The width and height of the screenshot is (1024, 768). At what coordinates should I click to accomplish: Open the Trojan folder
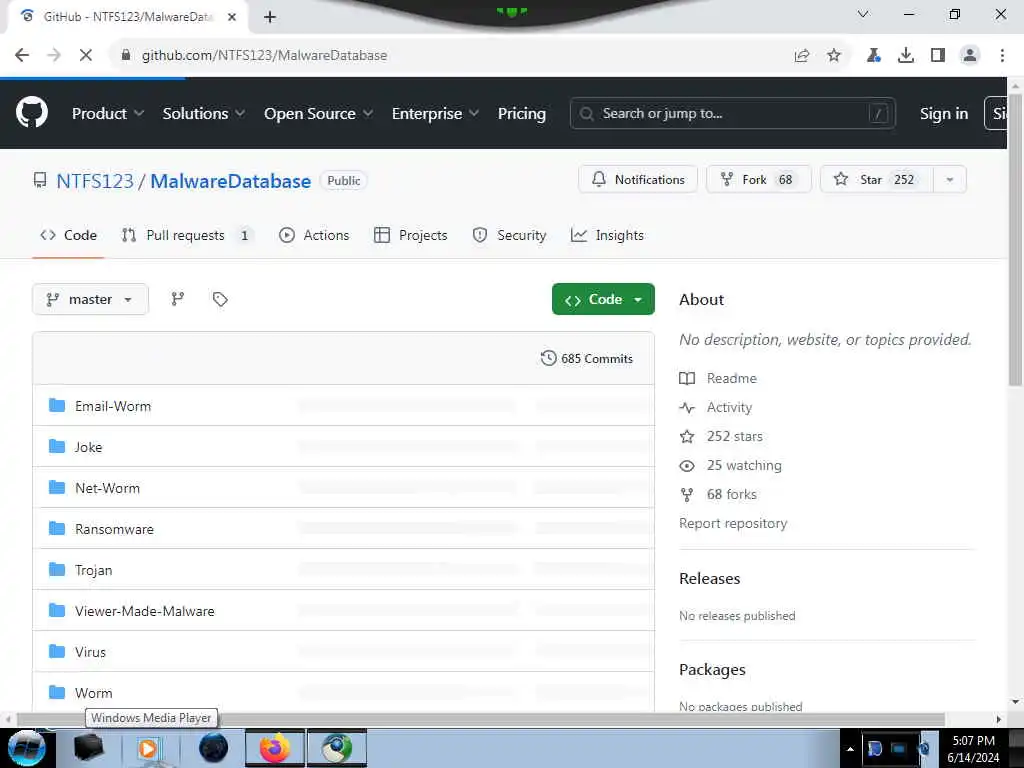(93, 570)
